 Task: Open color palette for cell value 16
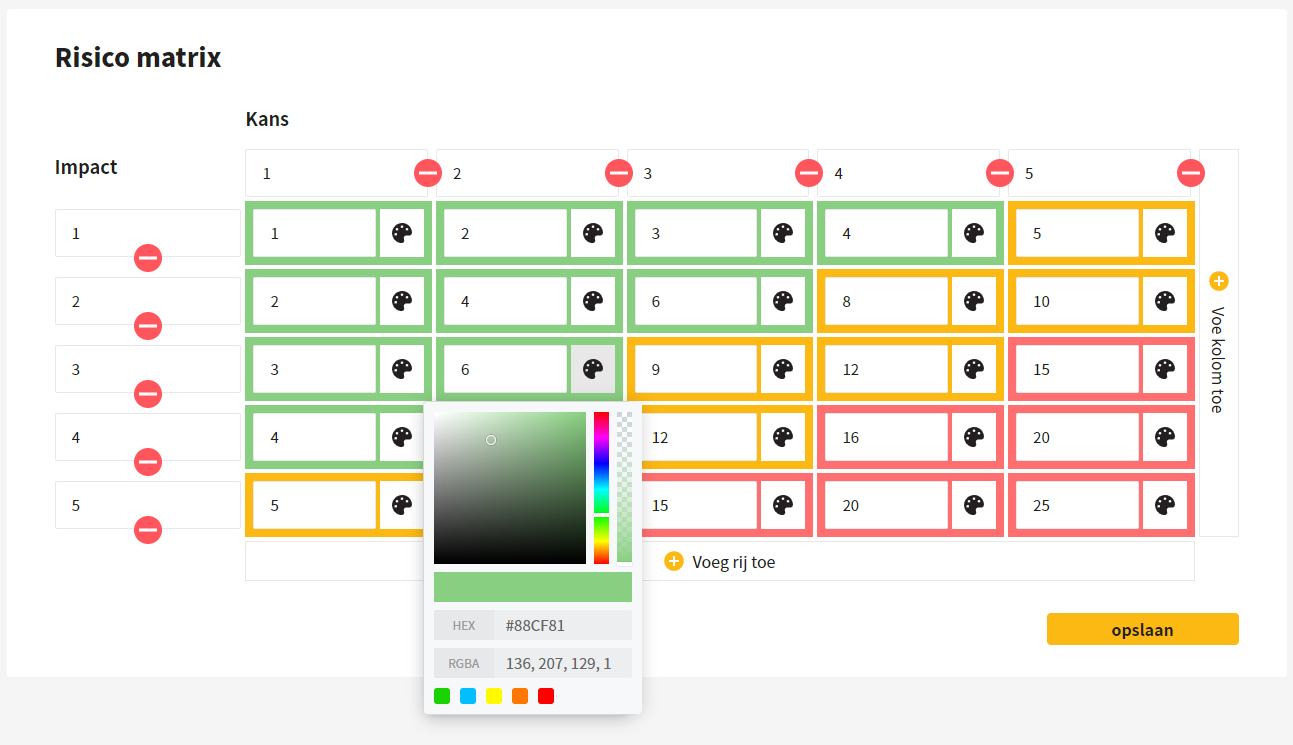974,437
